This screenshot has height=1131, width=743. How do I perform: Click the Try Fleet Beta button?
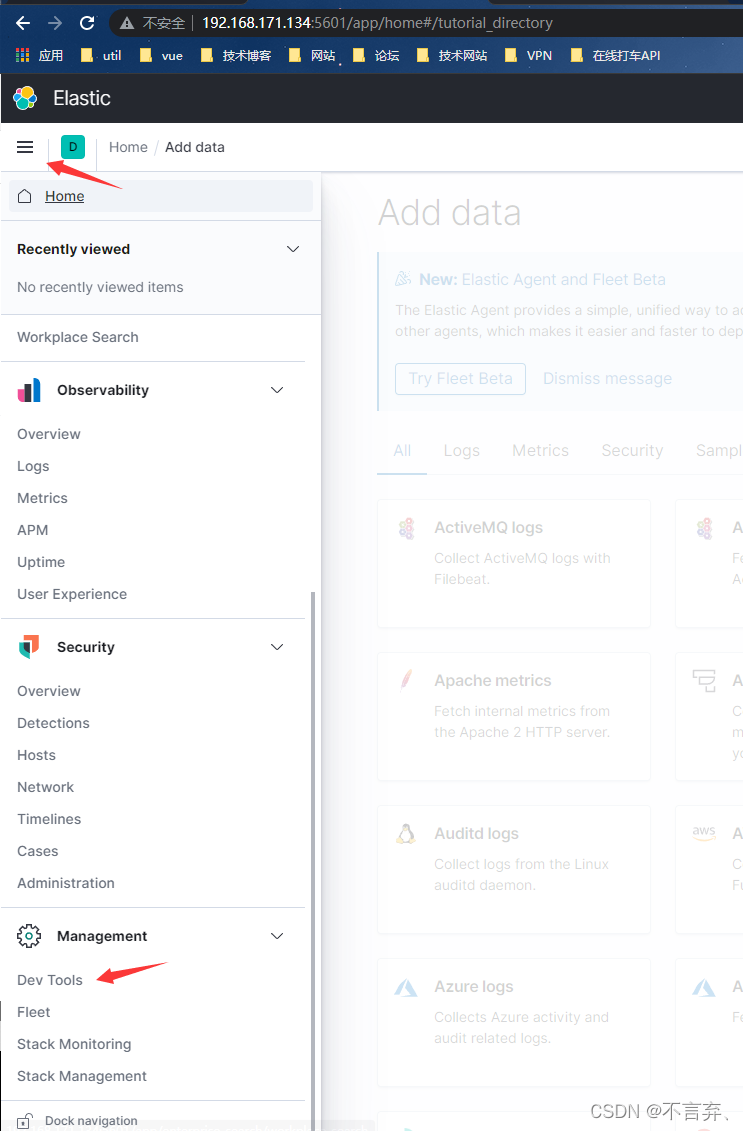pyautogui.click(x=460, y=379)
